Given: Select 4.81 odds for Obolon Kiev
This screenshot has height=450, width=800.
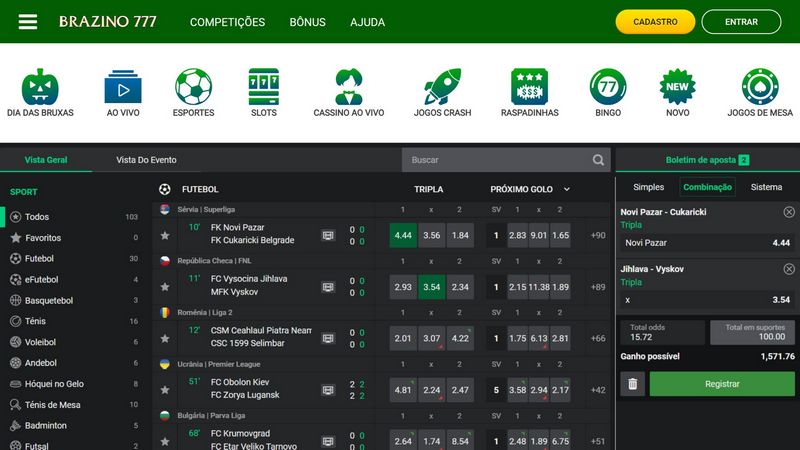Looking at the screenshot, I should (x=403, y=390).
